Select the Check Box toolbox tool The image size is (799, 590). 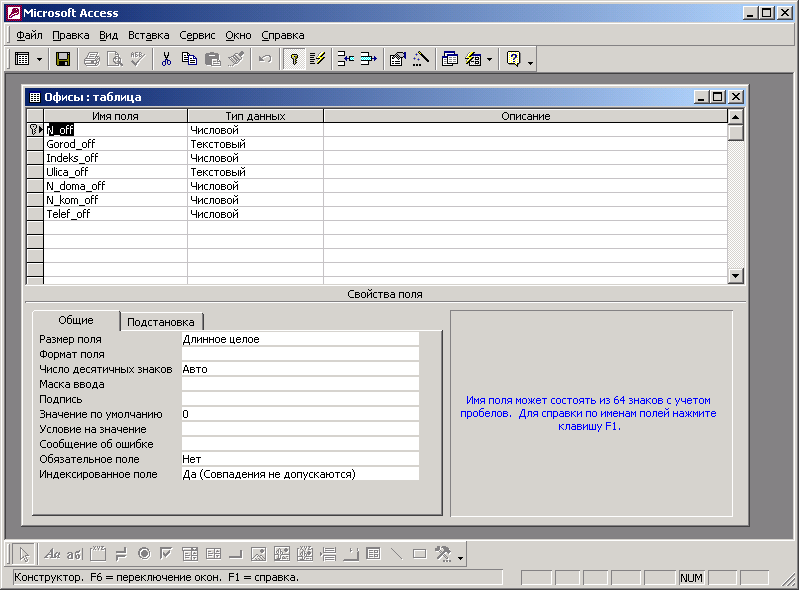(167, 554)
